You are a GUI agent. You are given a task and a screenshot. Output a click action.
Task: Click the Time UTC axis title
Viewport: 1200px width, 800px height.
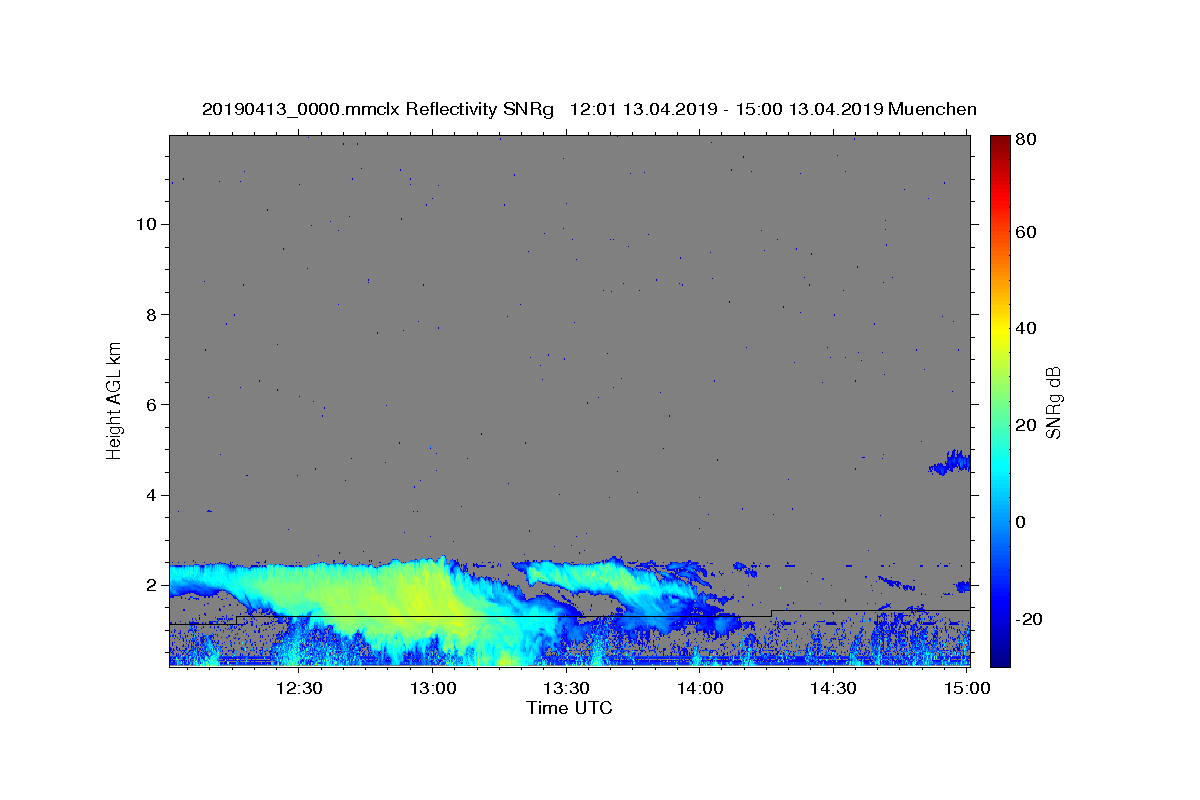(x=569, y=708)
